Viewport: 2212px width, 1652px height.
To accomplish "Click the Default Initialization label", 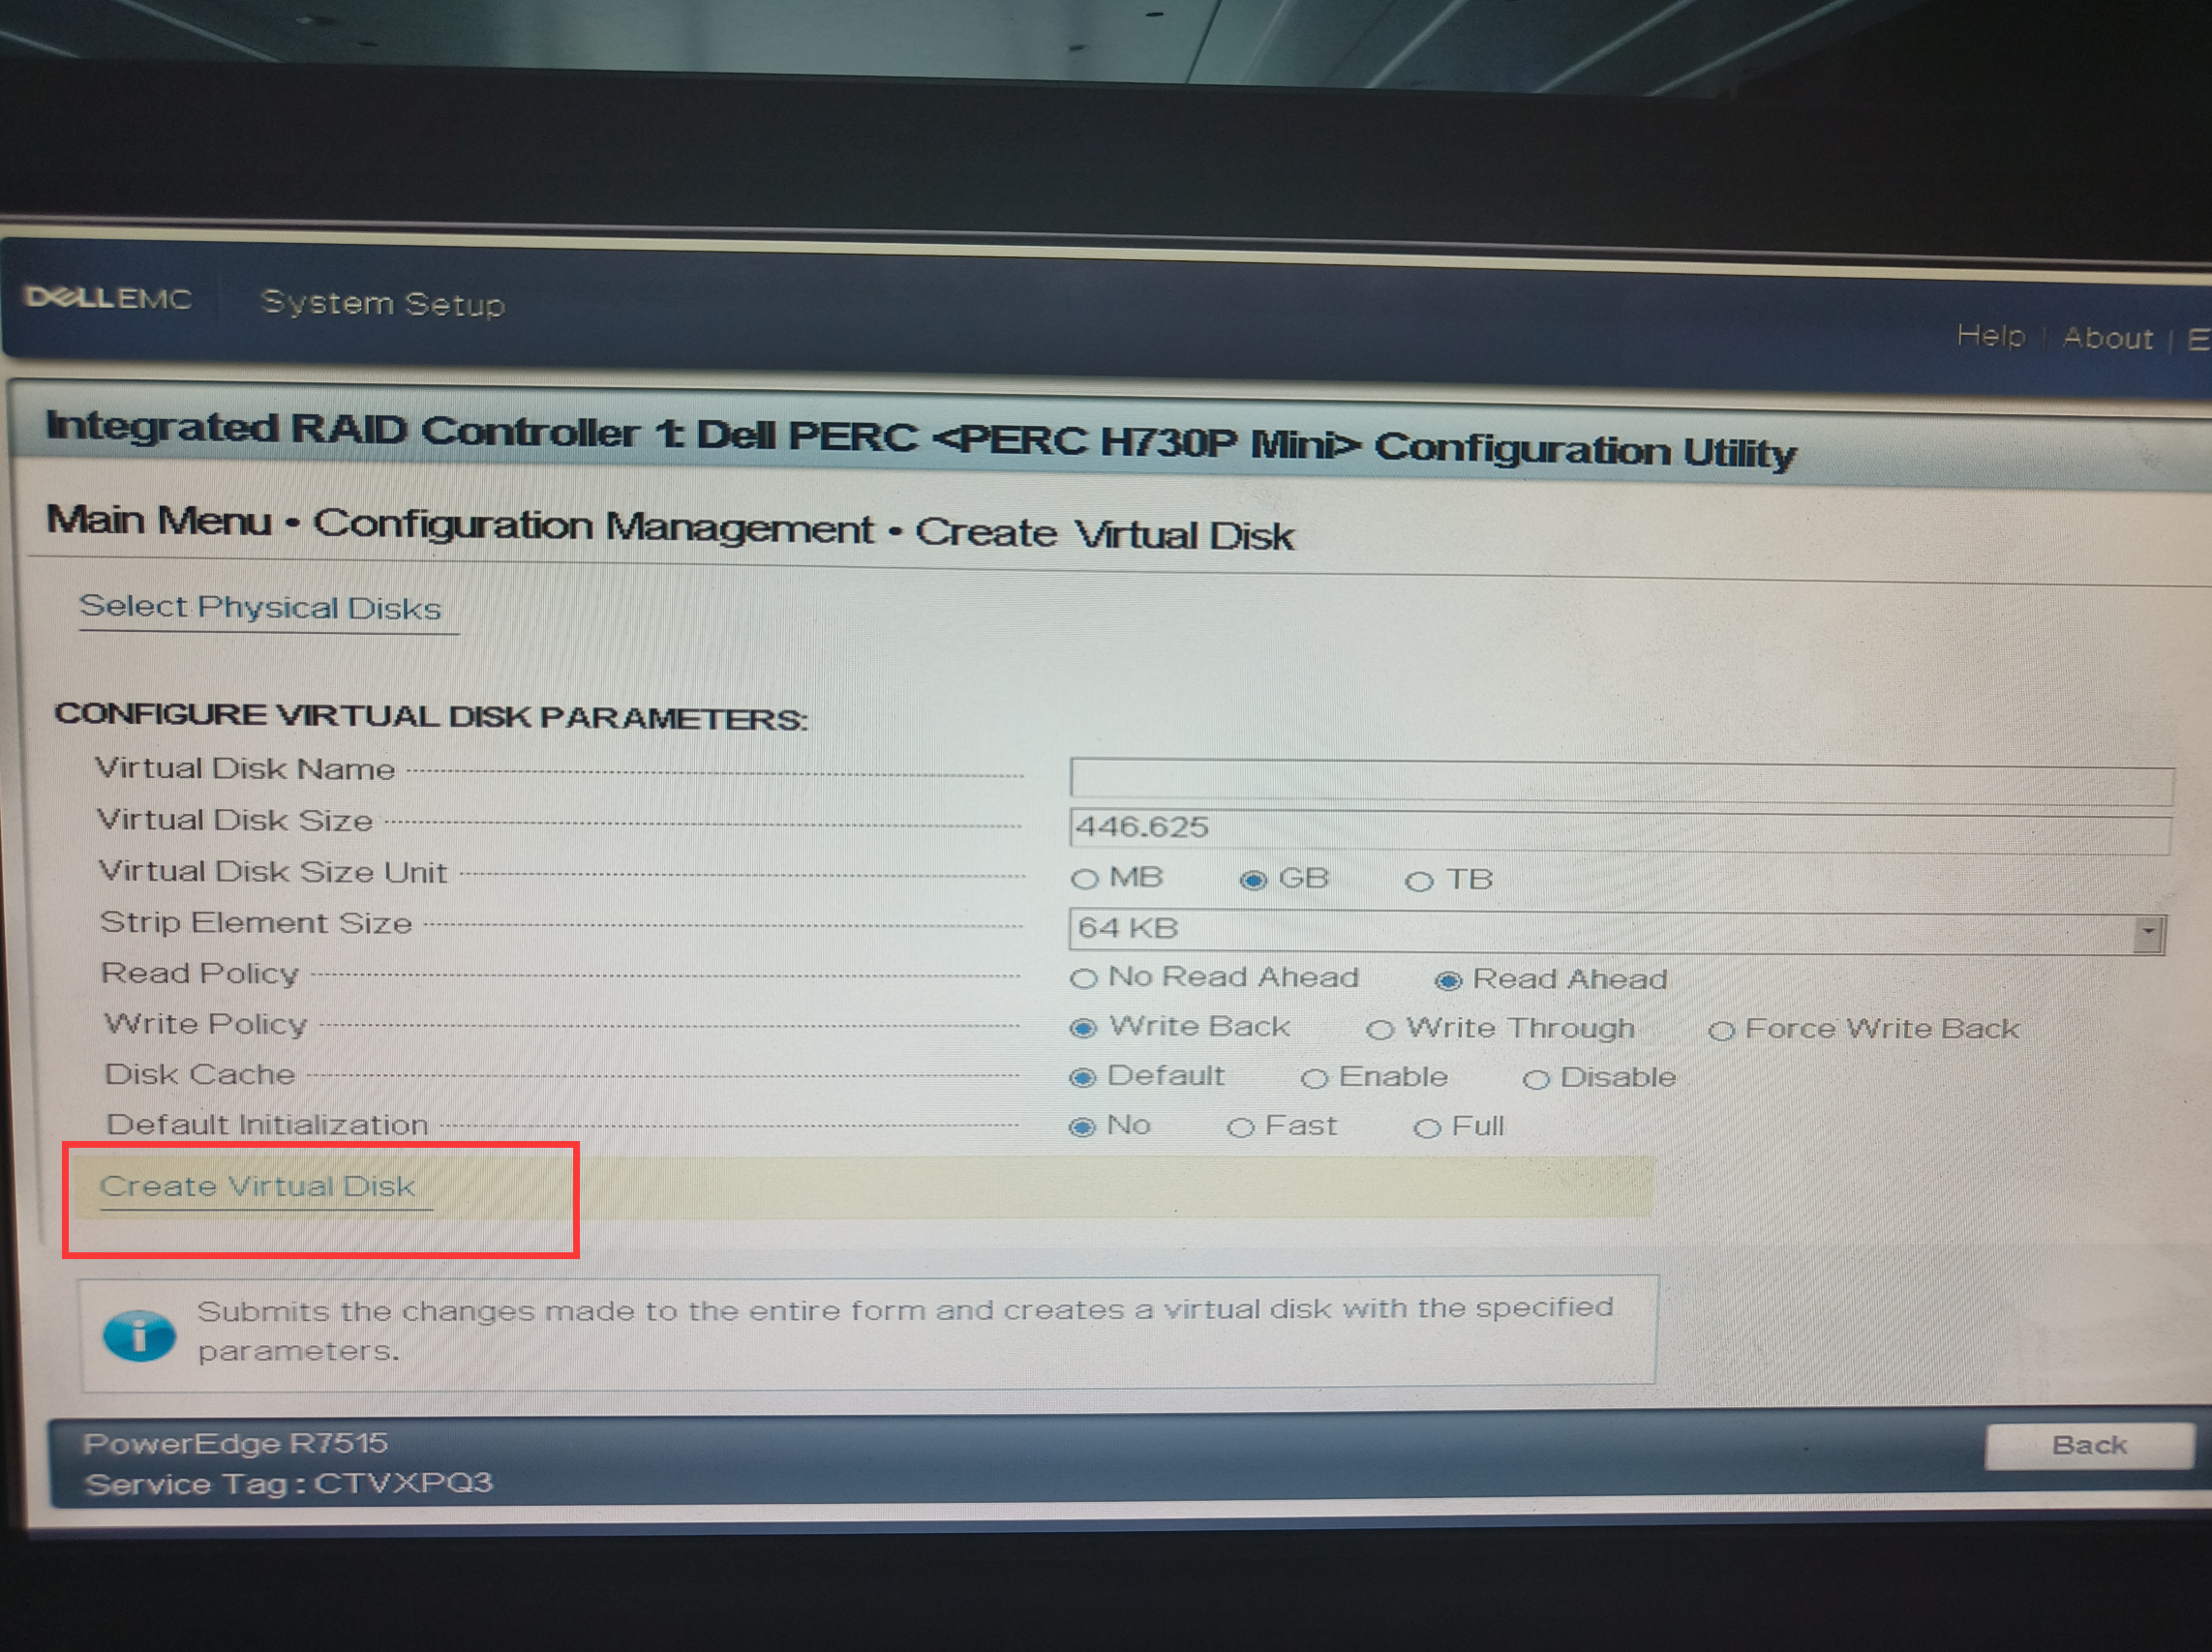I will tap(267, 1125).
